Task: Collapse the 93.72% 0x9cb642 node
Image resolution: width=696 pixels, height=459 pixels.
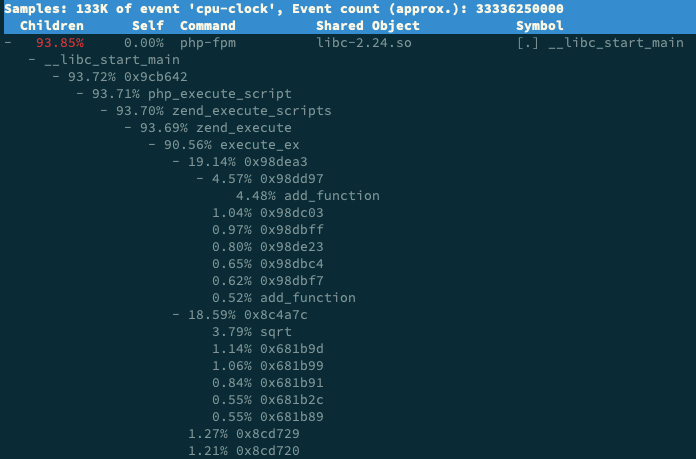Action: (57, 77)
